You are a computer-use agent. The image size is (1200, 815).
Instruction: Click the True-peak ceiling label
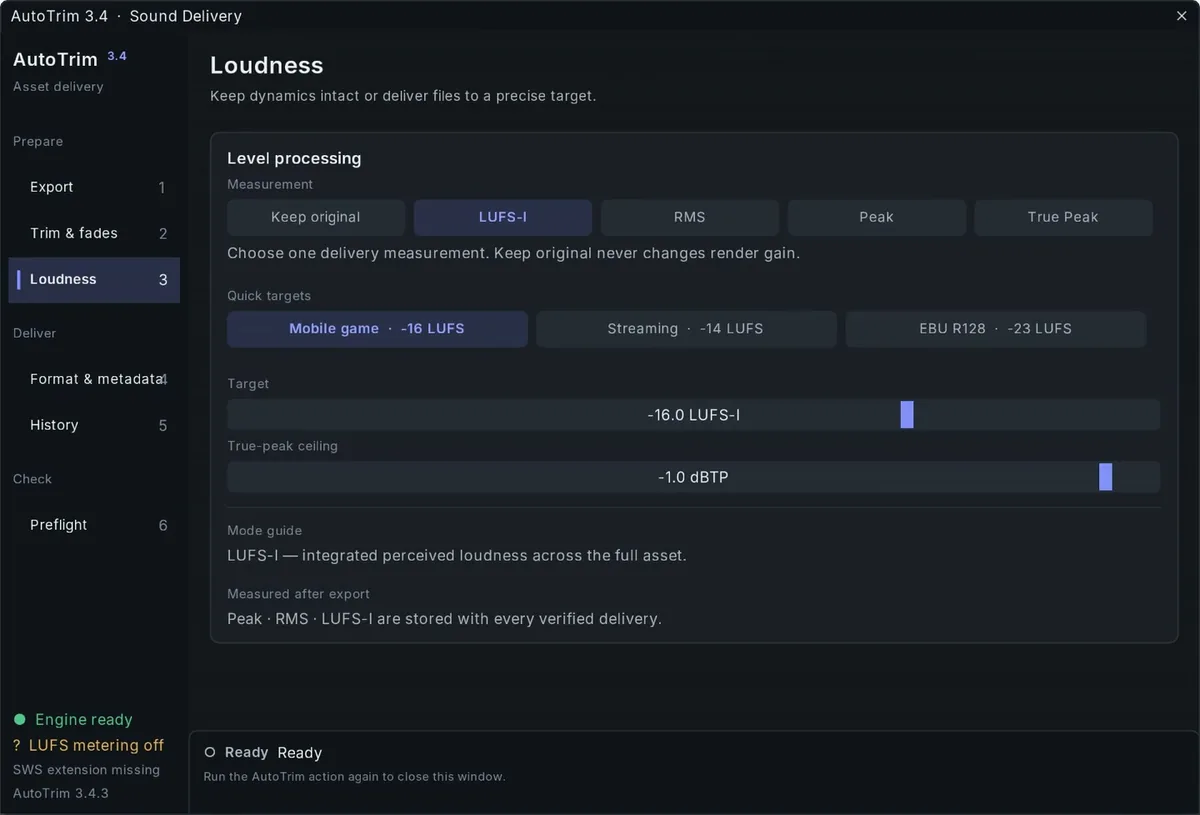coord(282,446)
